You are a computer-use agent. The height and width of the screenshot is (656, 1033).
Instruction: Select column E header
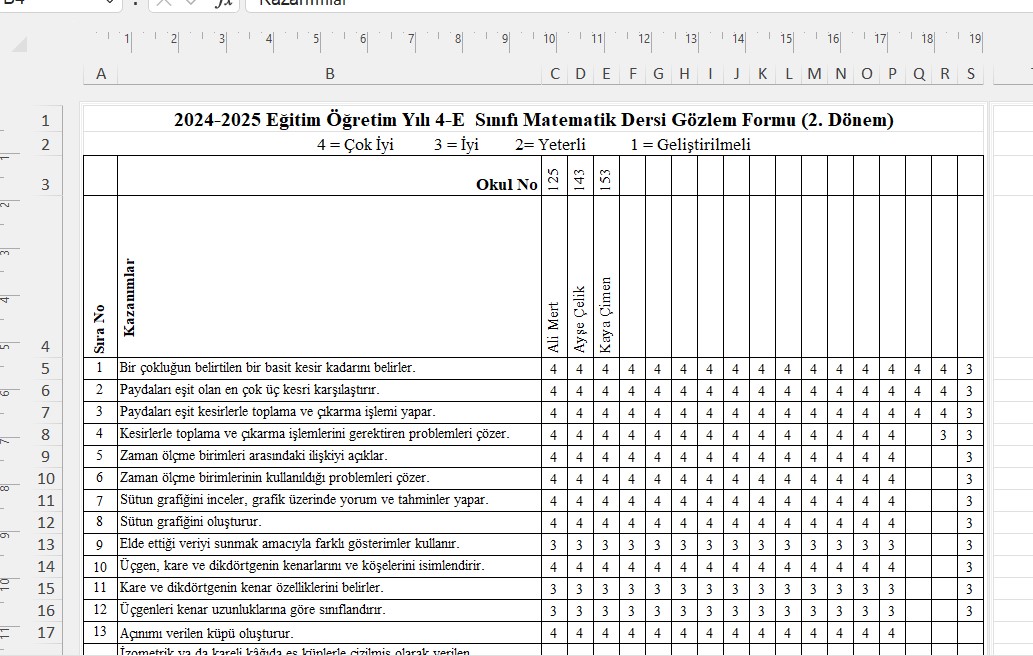click(606, 74)
